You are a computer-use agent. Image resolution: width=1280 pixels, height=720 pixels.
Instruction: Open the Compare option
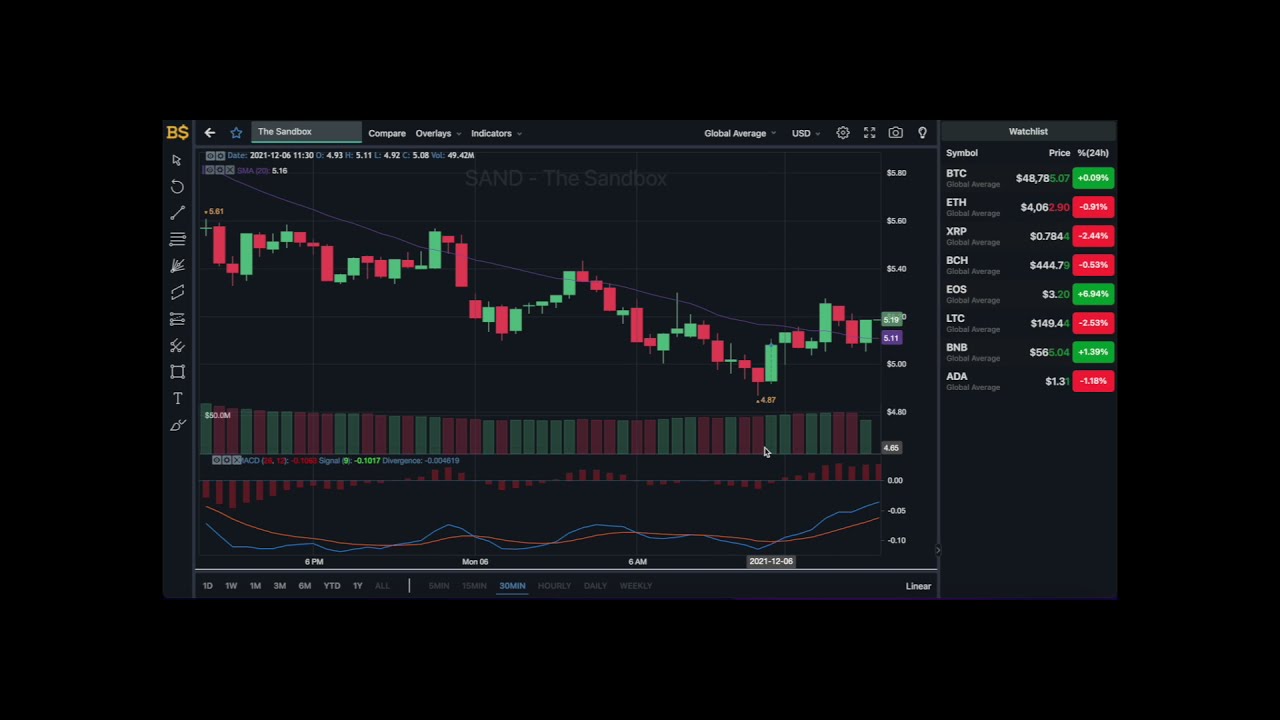pyautogui.click(x=387, y=133)
